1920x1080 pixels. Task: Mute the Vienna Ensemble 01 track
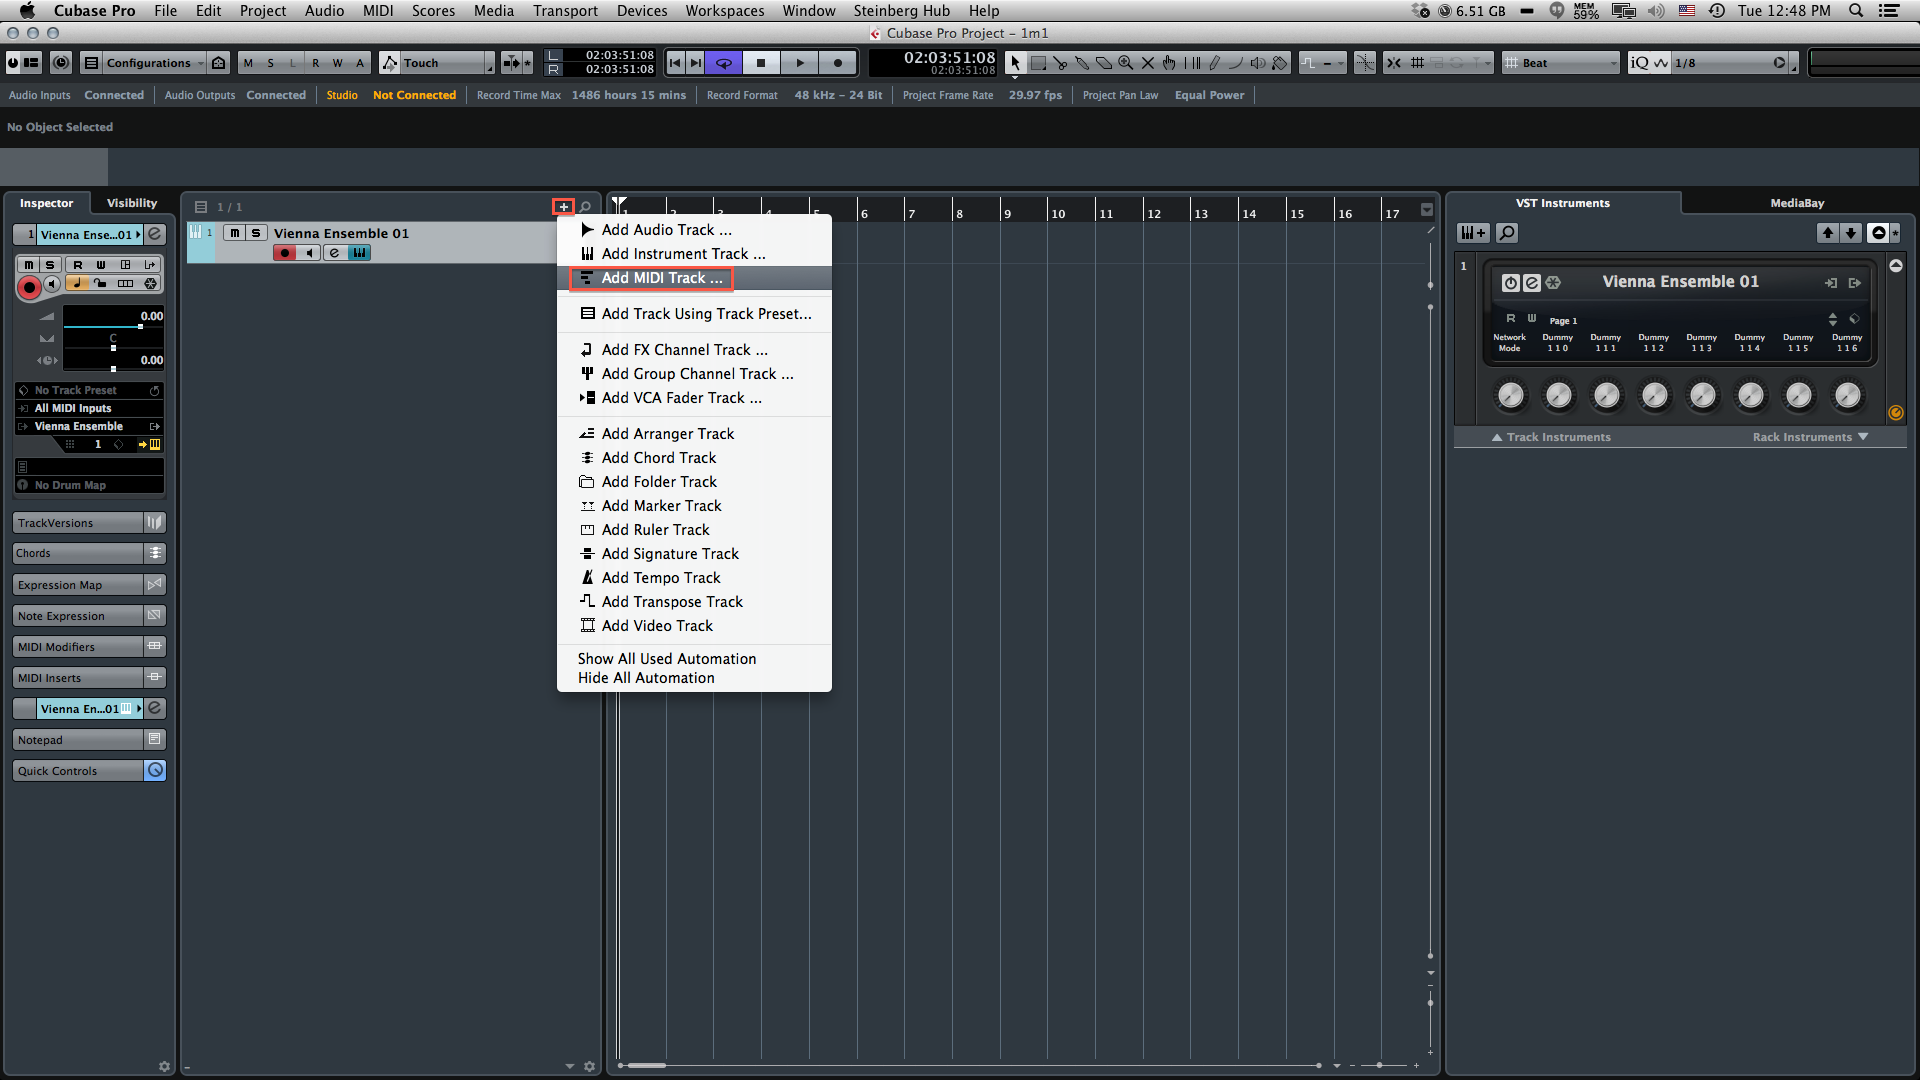[x=236, y=232]
